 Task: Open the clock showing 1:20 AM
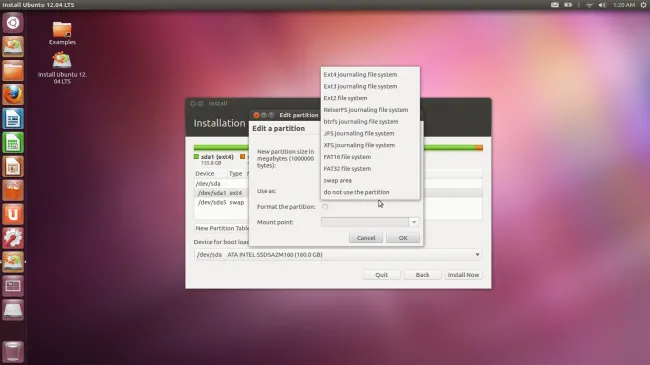[x=624, y=5]
